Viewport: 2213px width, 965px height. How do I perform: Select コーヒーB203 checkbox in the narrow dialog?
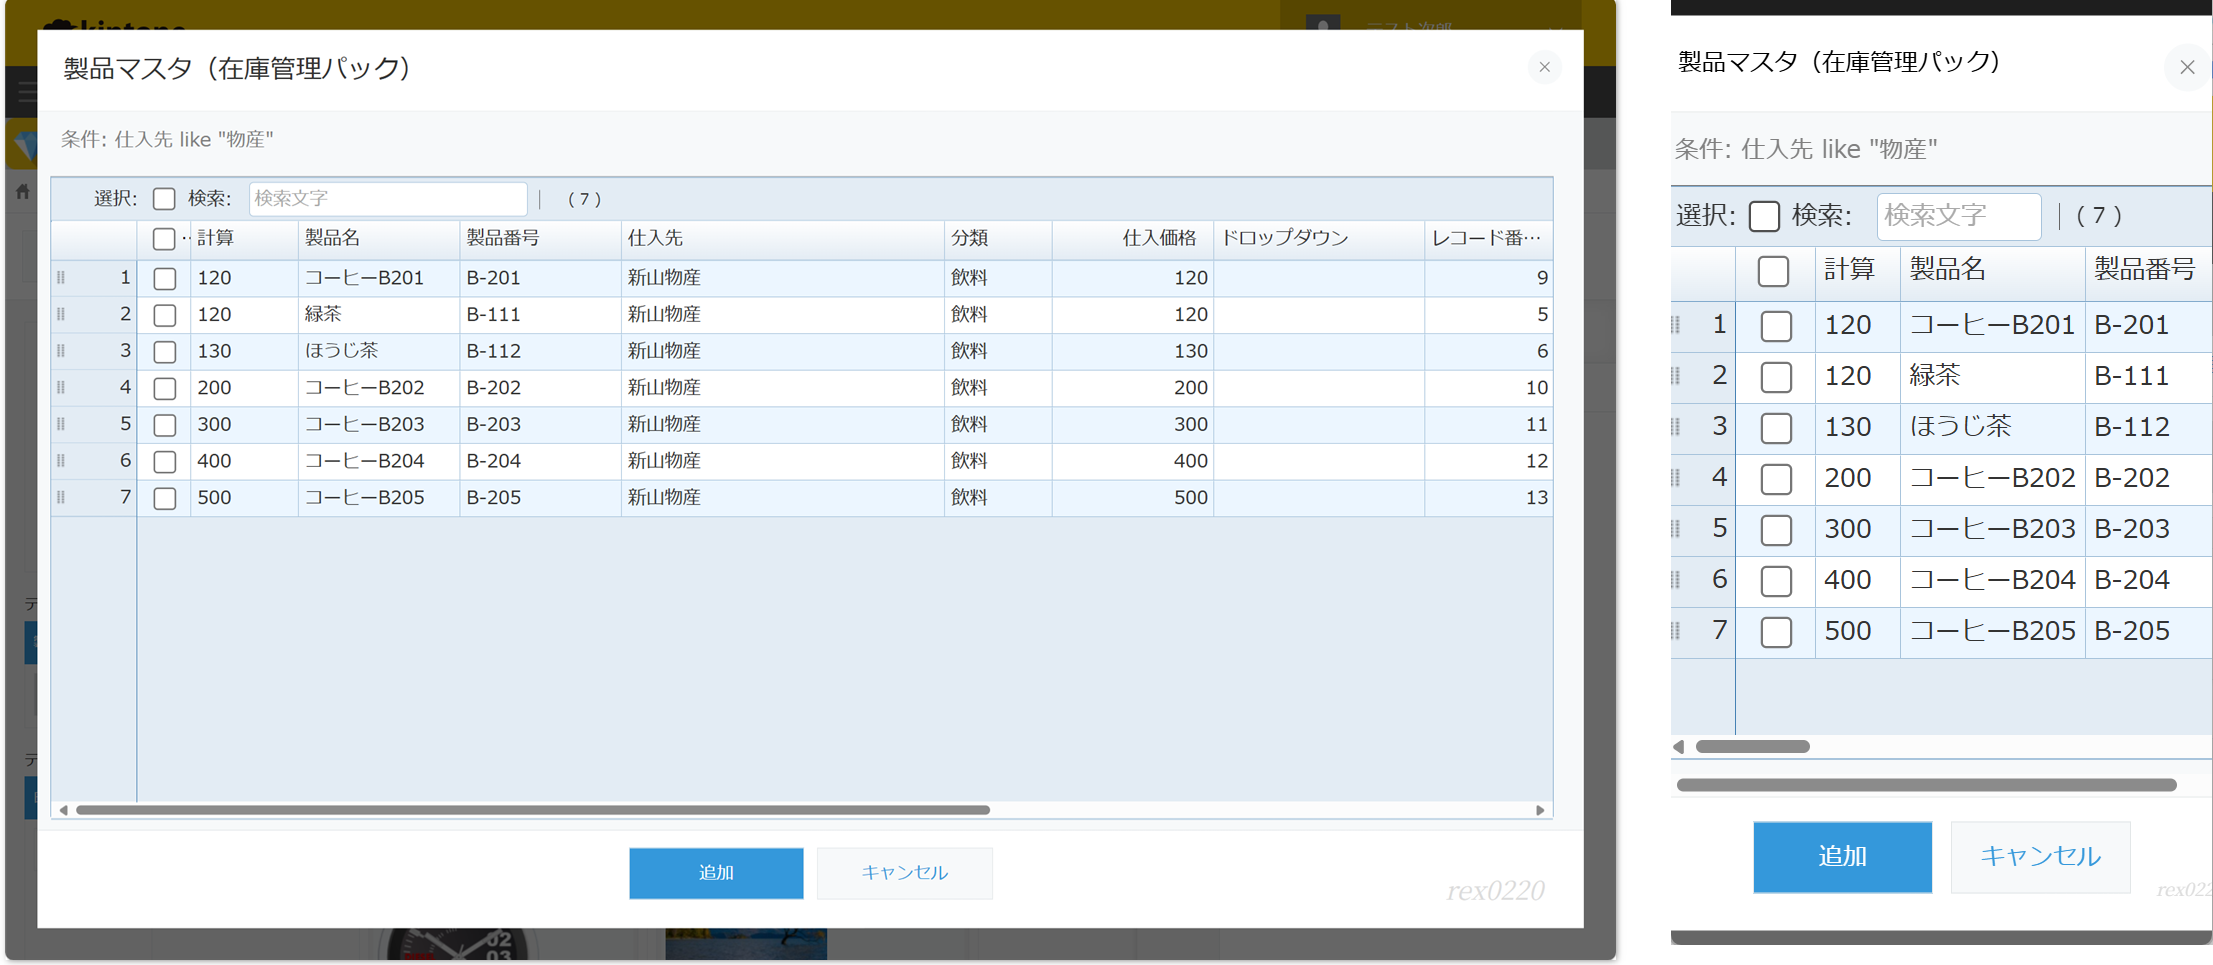[x=1776, y=530]
